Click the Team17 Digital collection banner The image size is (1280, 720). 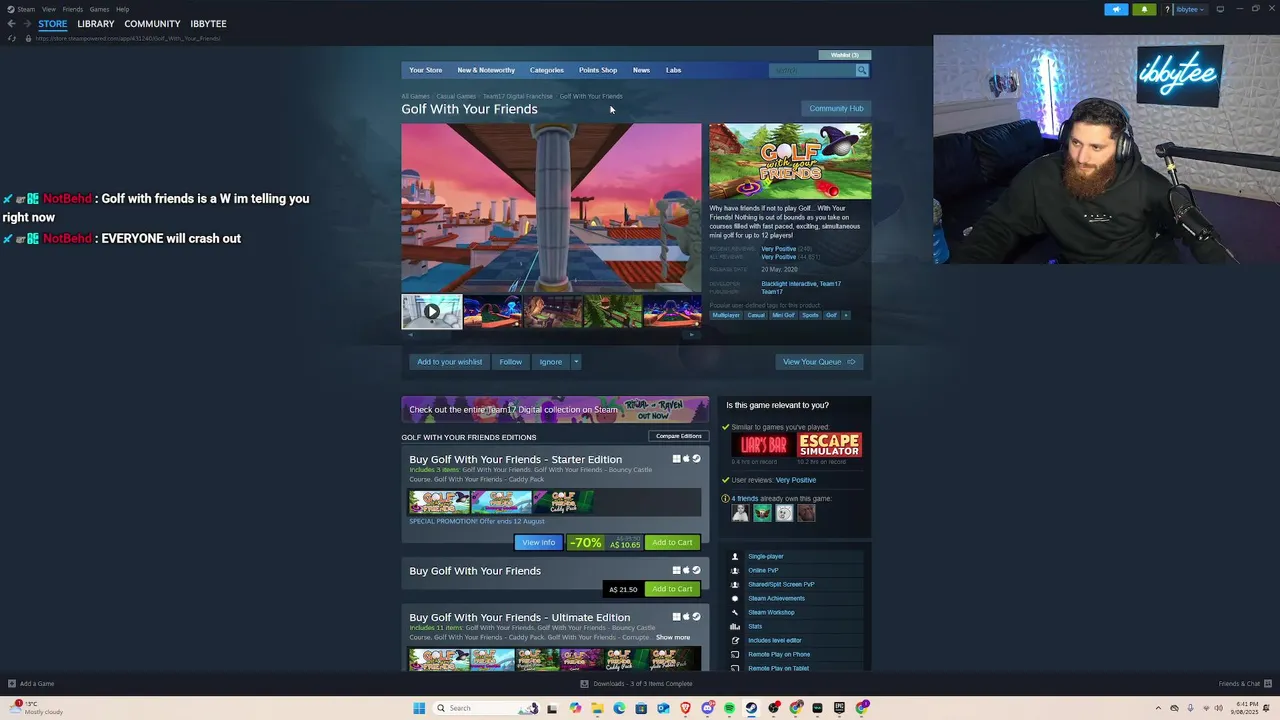tap(555, 409)
